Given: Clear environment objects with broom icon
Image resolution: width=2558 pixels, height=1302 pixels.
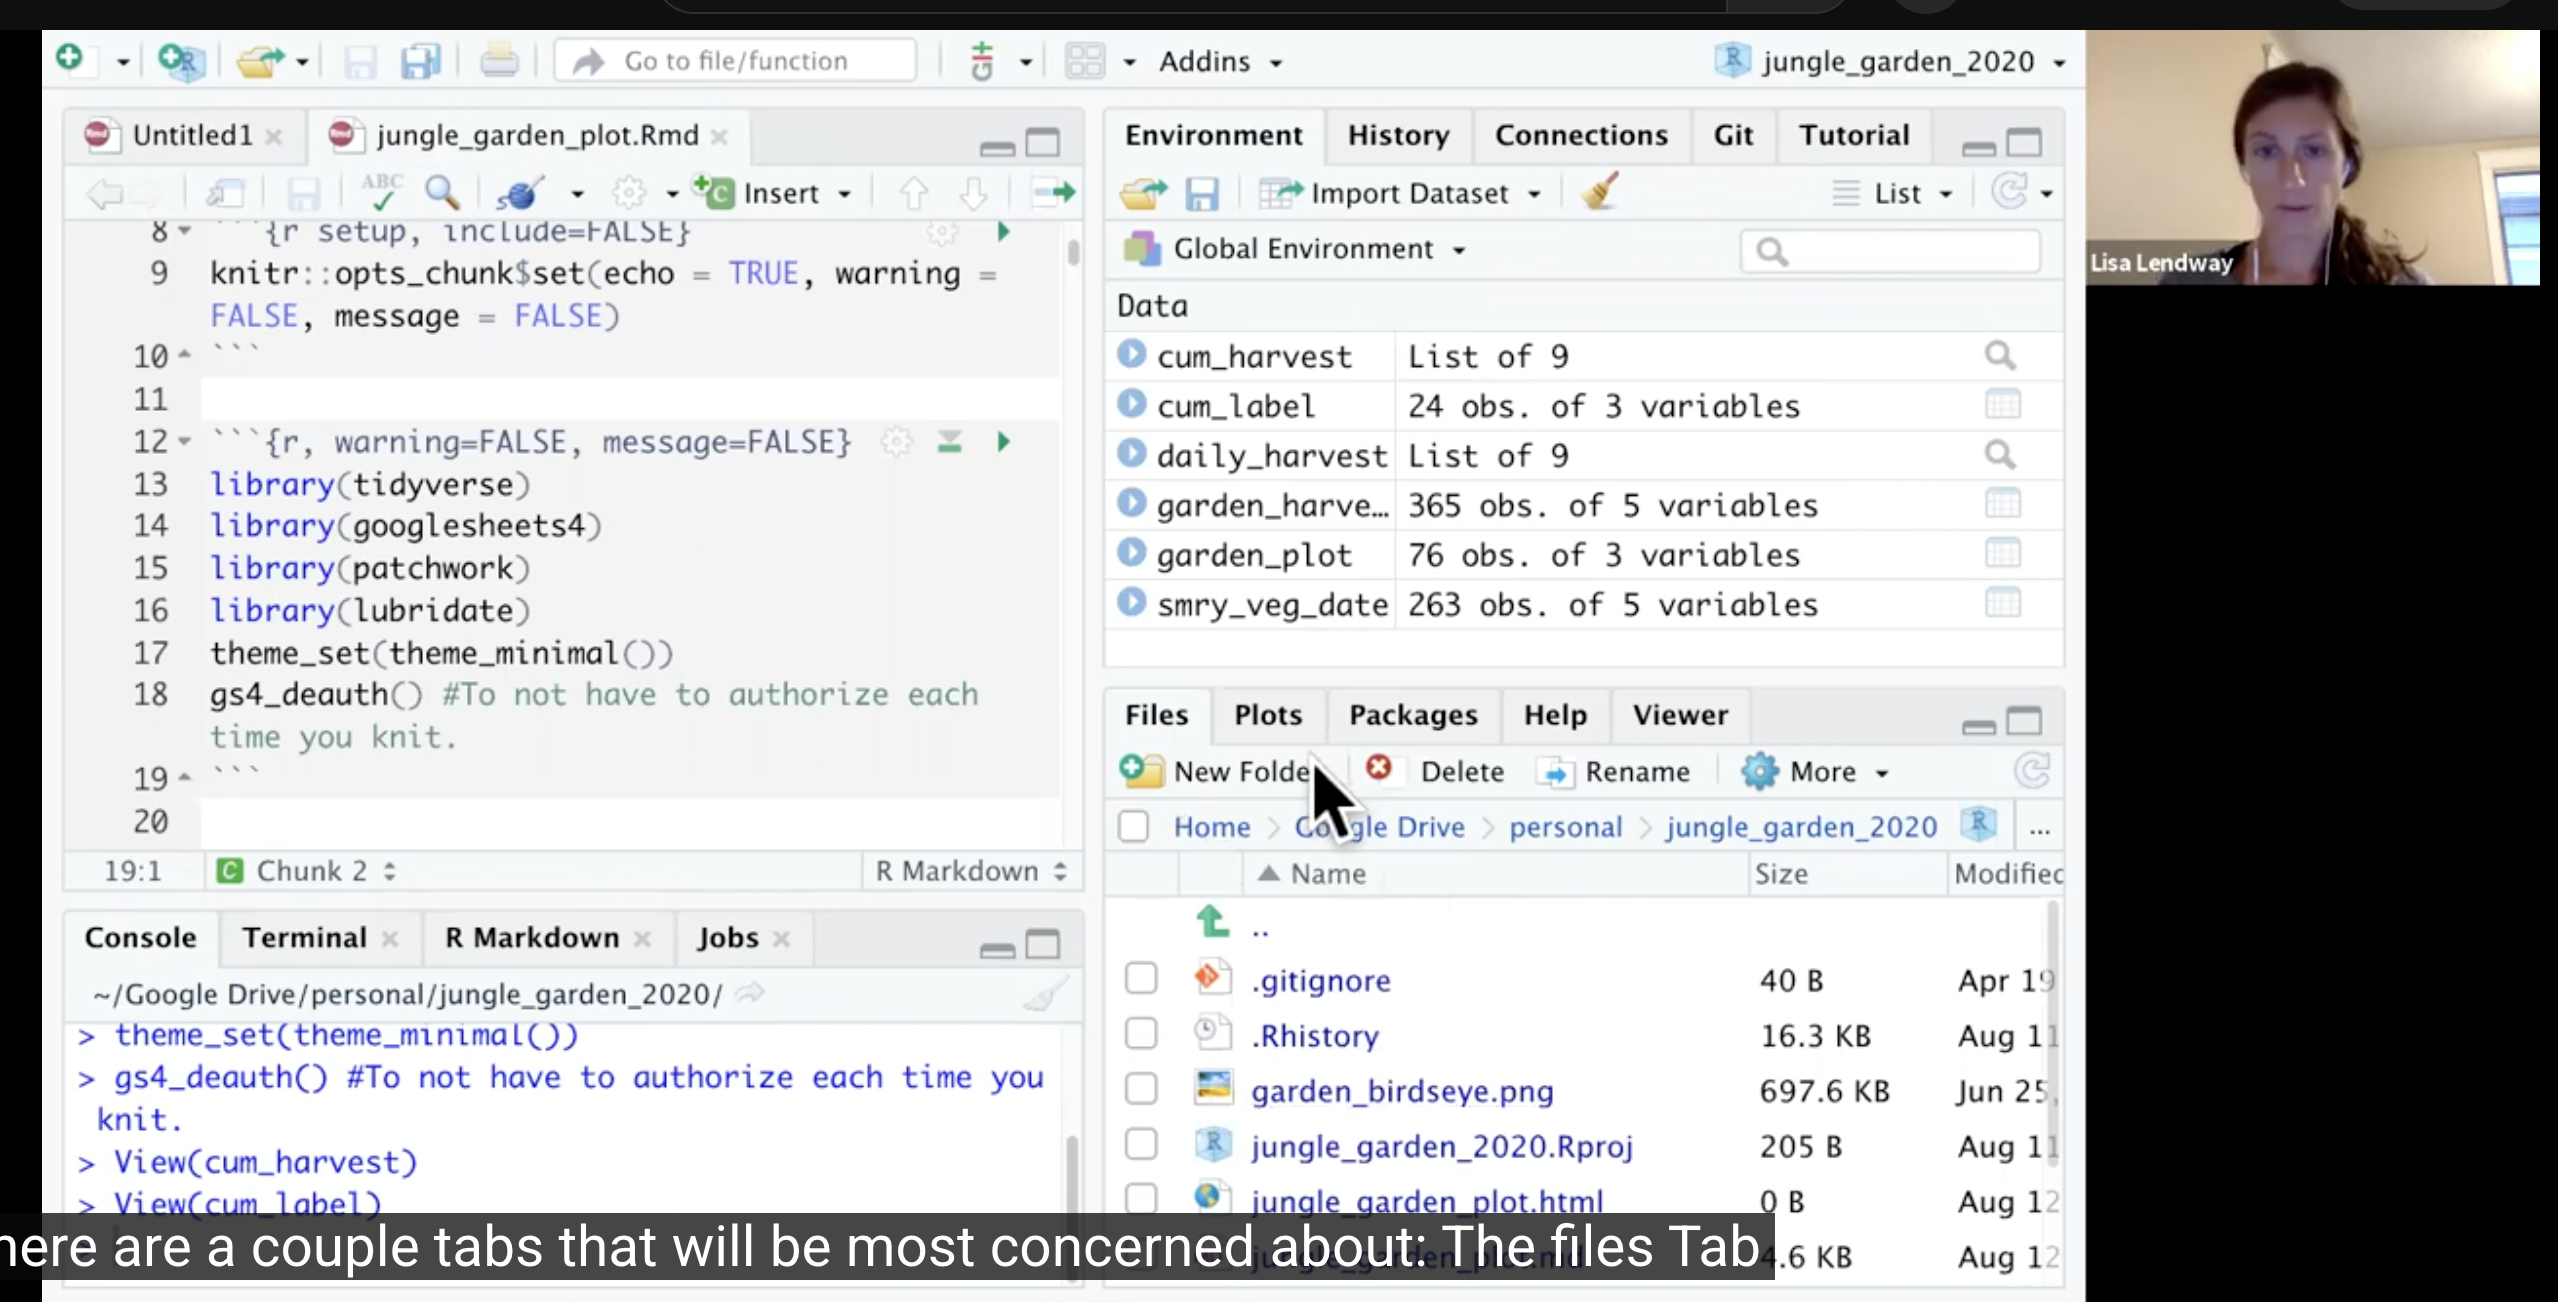Looking at the screenshot, I should (1601, 191).
